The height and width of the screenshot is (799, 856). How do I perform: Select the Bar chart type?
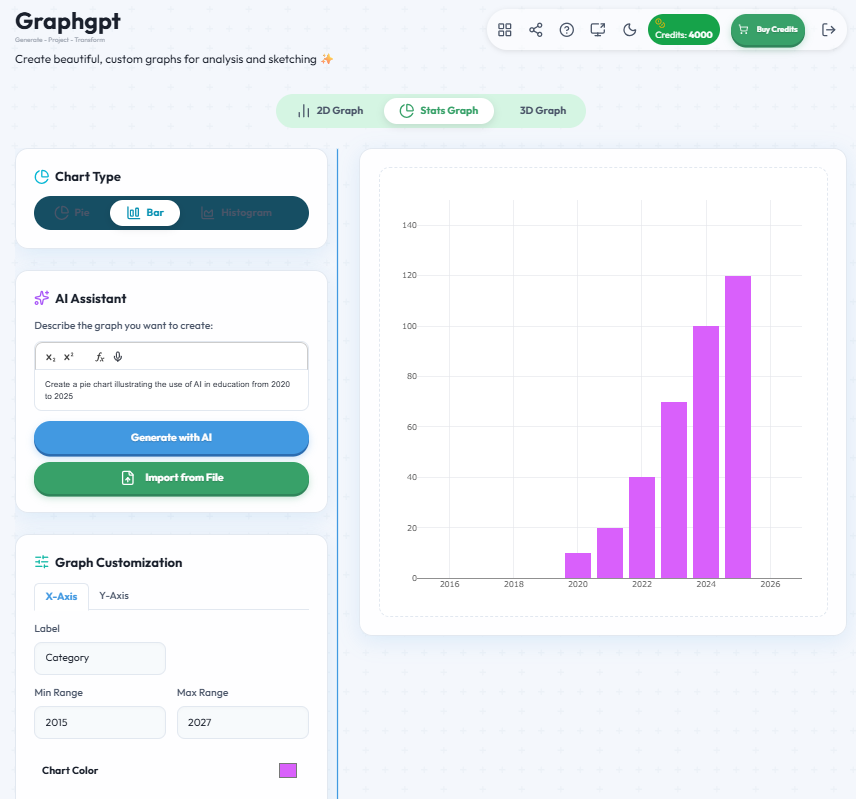[145, 212]
